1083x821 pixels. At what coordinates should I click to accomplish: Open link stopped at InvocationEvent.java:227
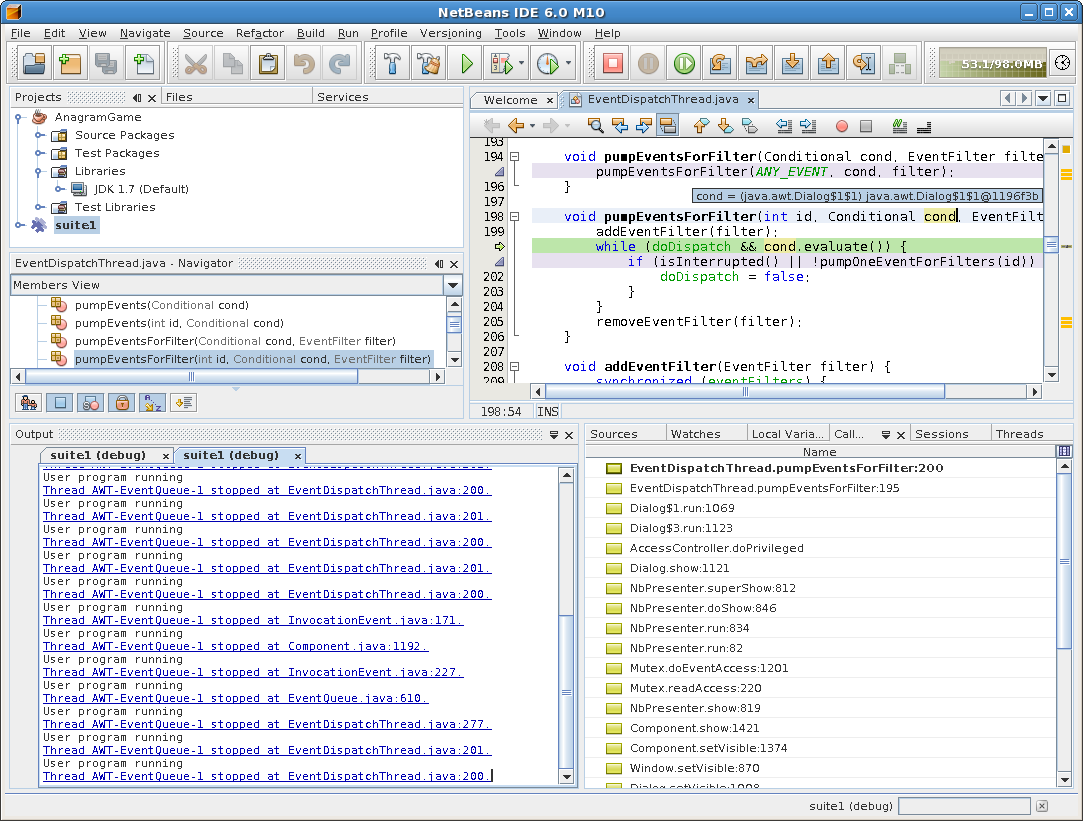(253, 673)
